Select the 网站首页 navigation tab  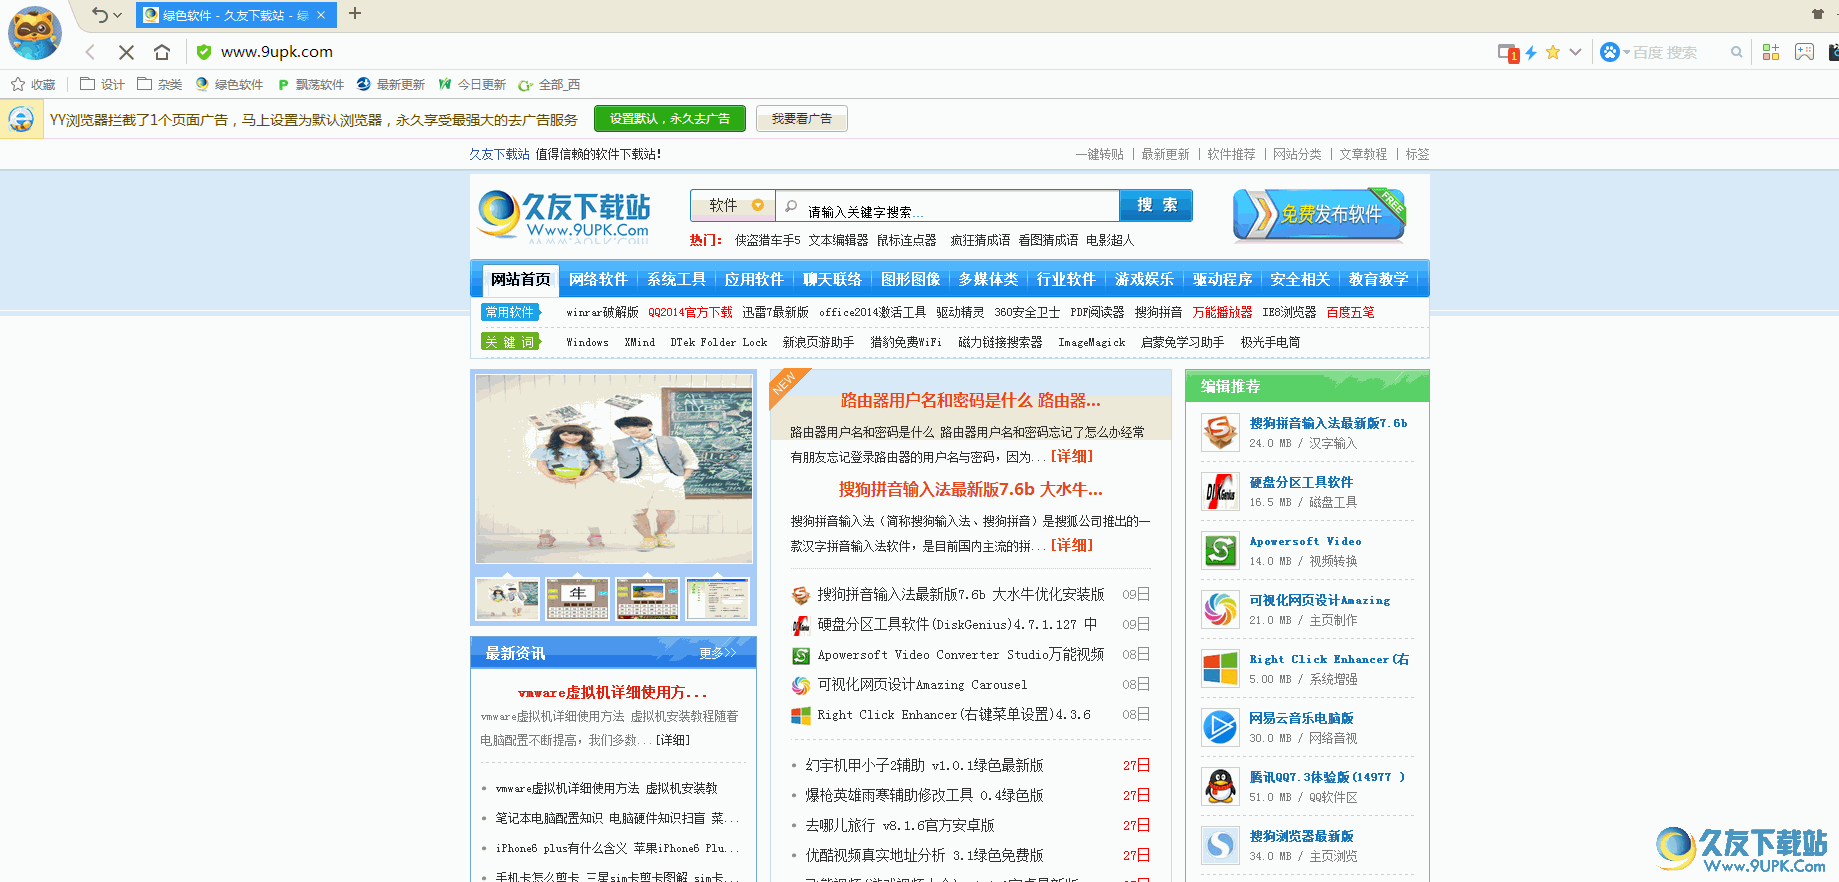520,280
